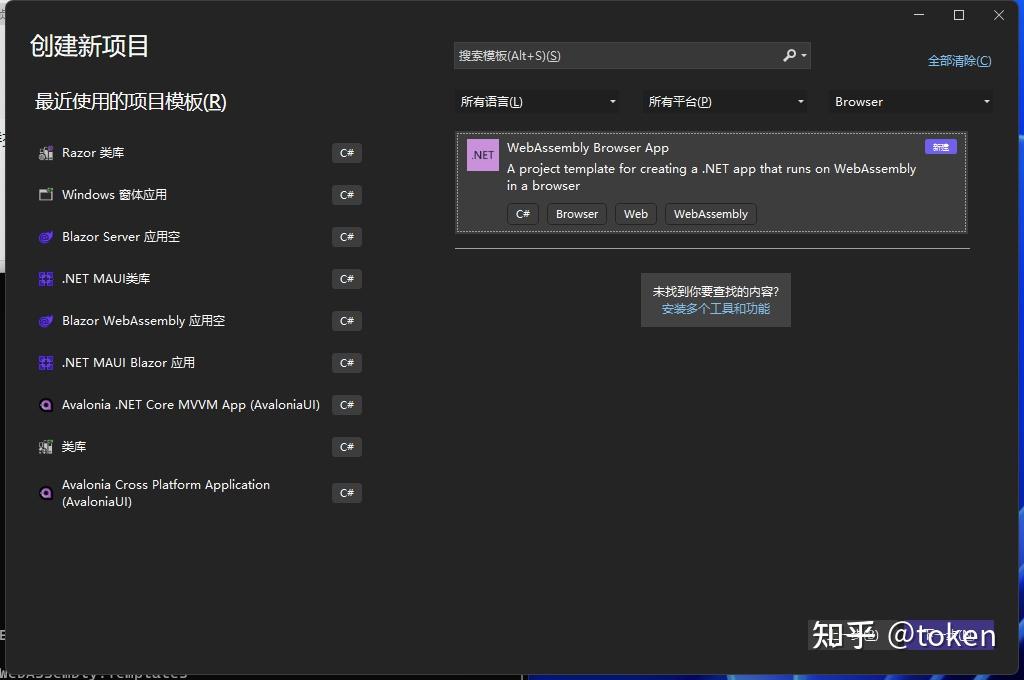The image size is (1024, 680).
Task: Click the template description text about WebAssembly
Action: pos(712,177)
